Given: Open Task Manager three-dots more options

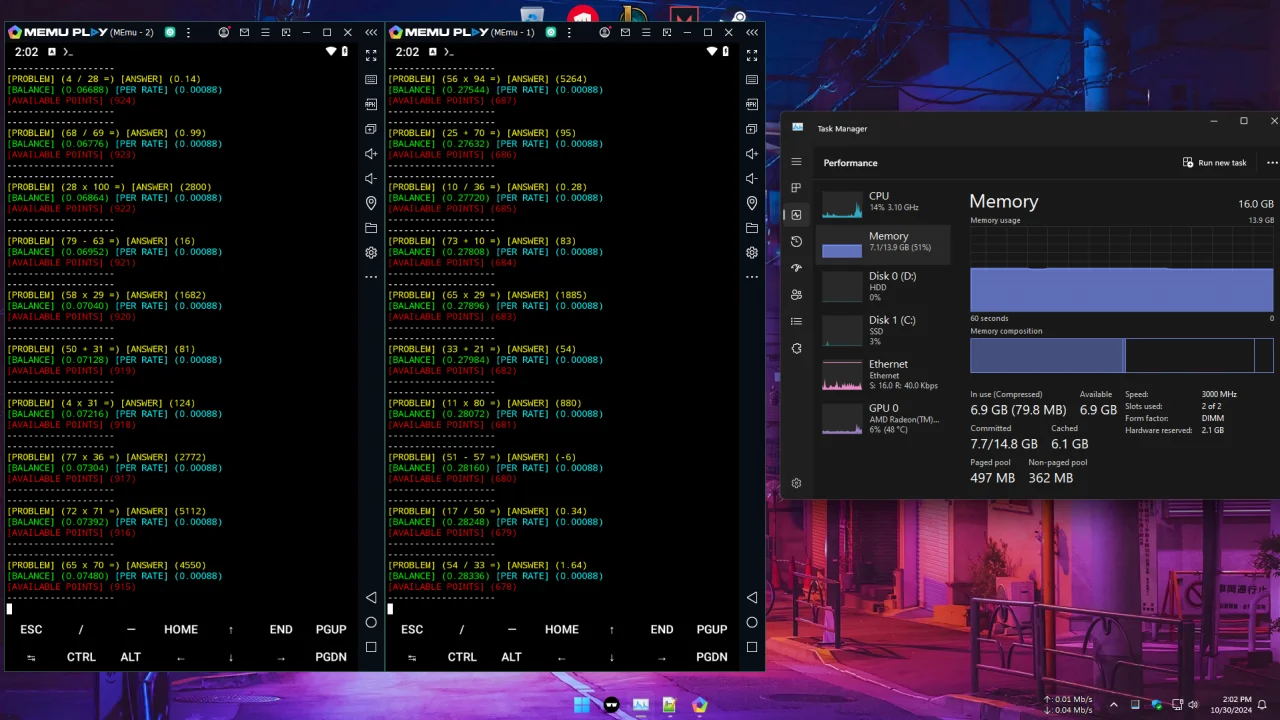Looking at the screenshot, I should pyautogui.click(x=1272, y=162).
